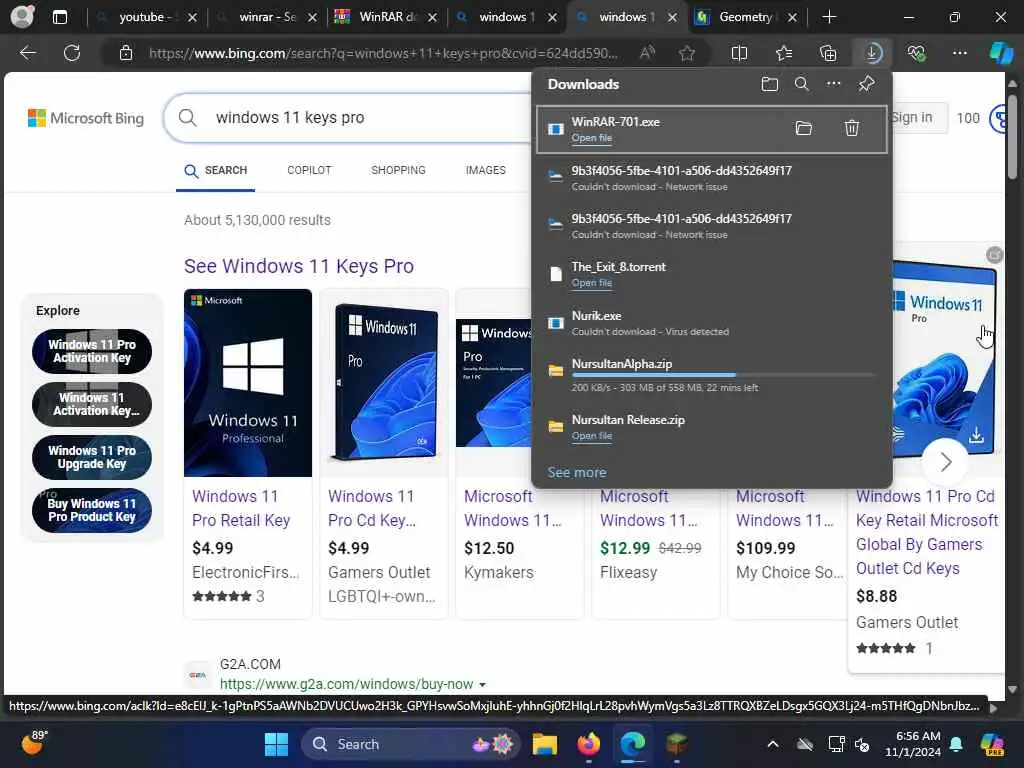Viewport: 1024px width, 768px height.
Task: Open Collections toolbar icon
Action: coord(827,53)
